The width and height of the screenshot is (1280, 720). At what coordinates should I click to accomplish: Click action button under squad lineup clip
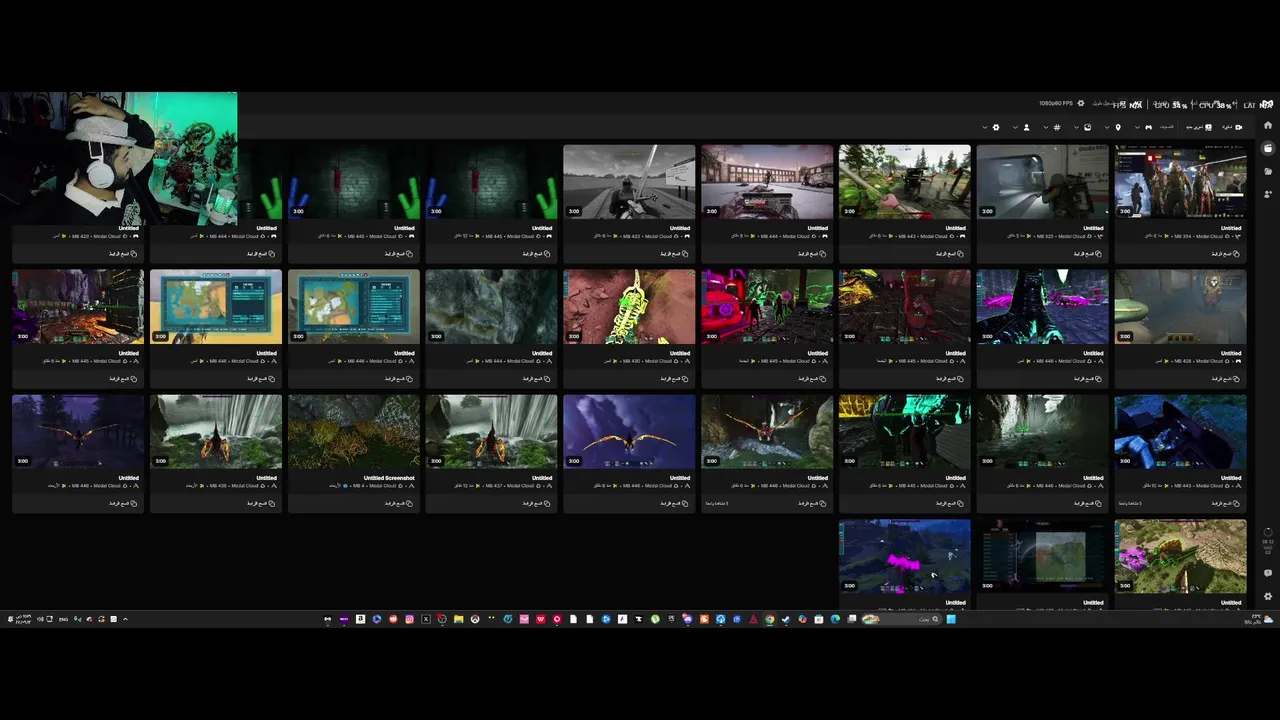click(1226, 253)
